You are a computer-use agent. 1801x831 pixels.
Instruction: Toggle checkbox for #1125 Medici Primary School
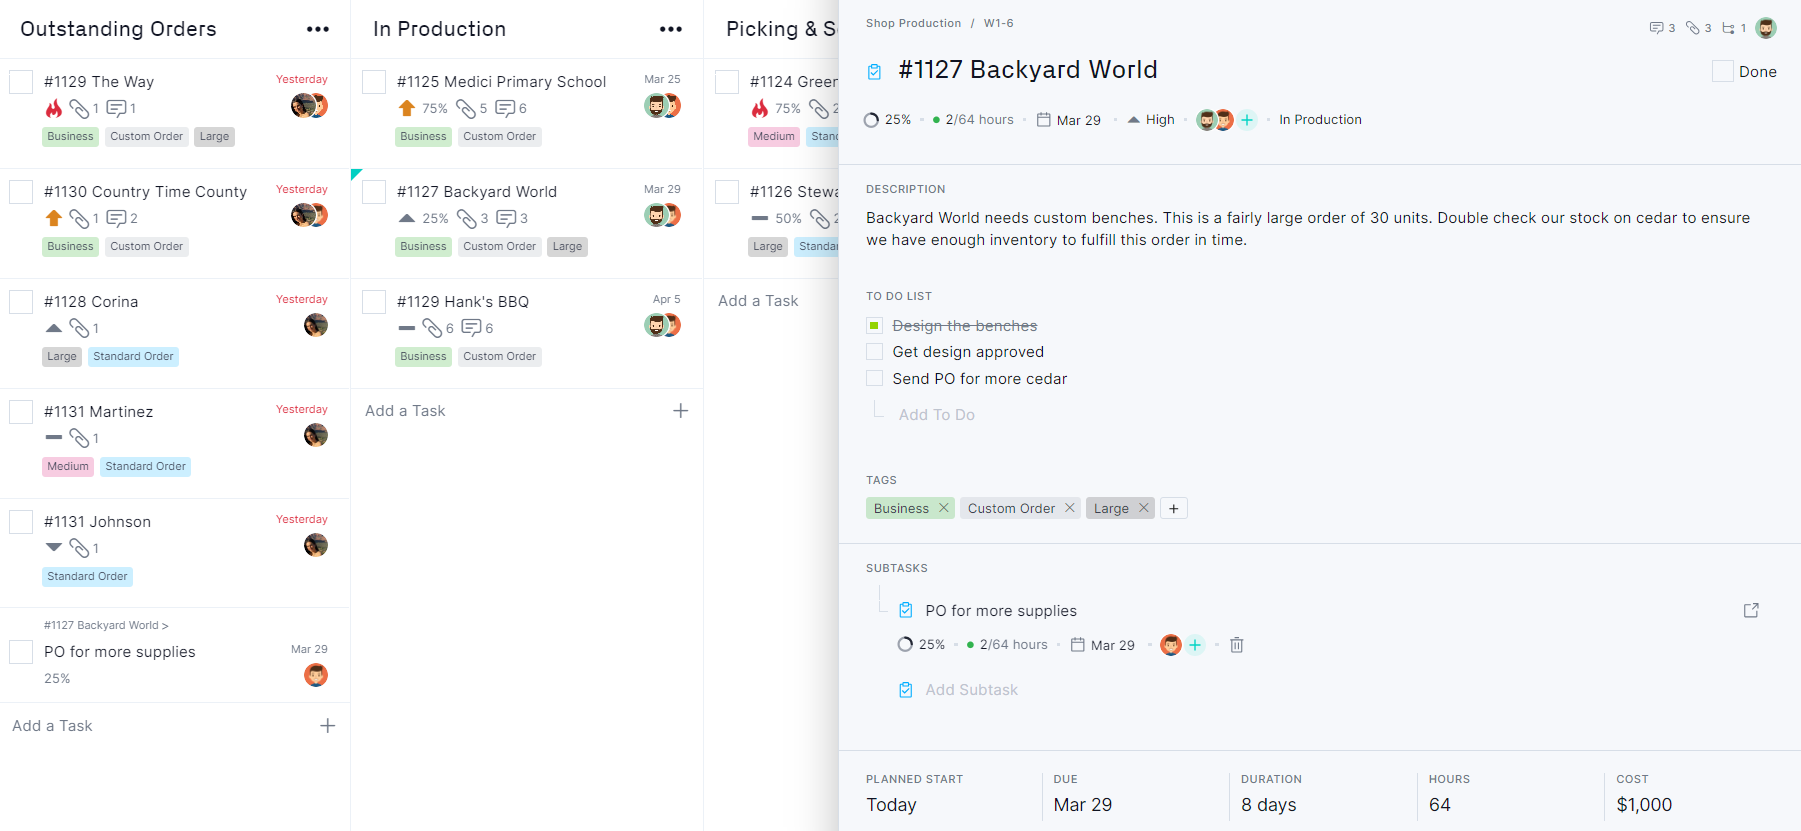coord(374,82)
